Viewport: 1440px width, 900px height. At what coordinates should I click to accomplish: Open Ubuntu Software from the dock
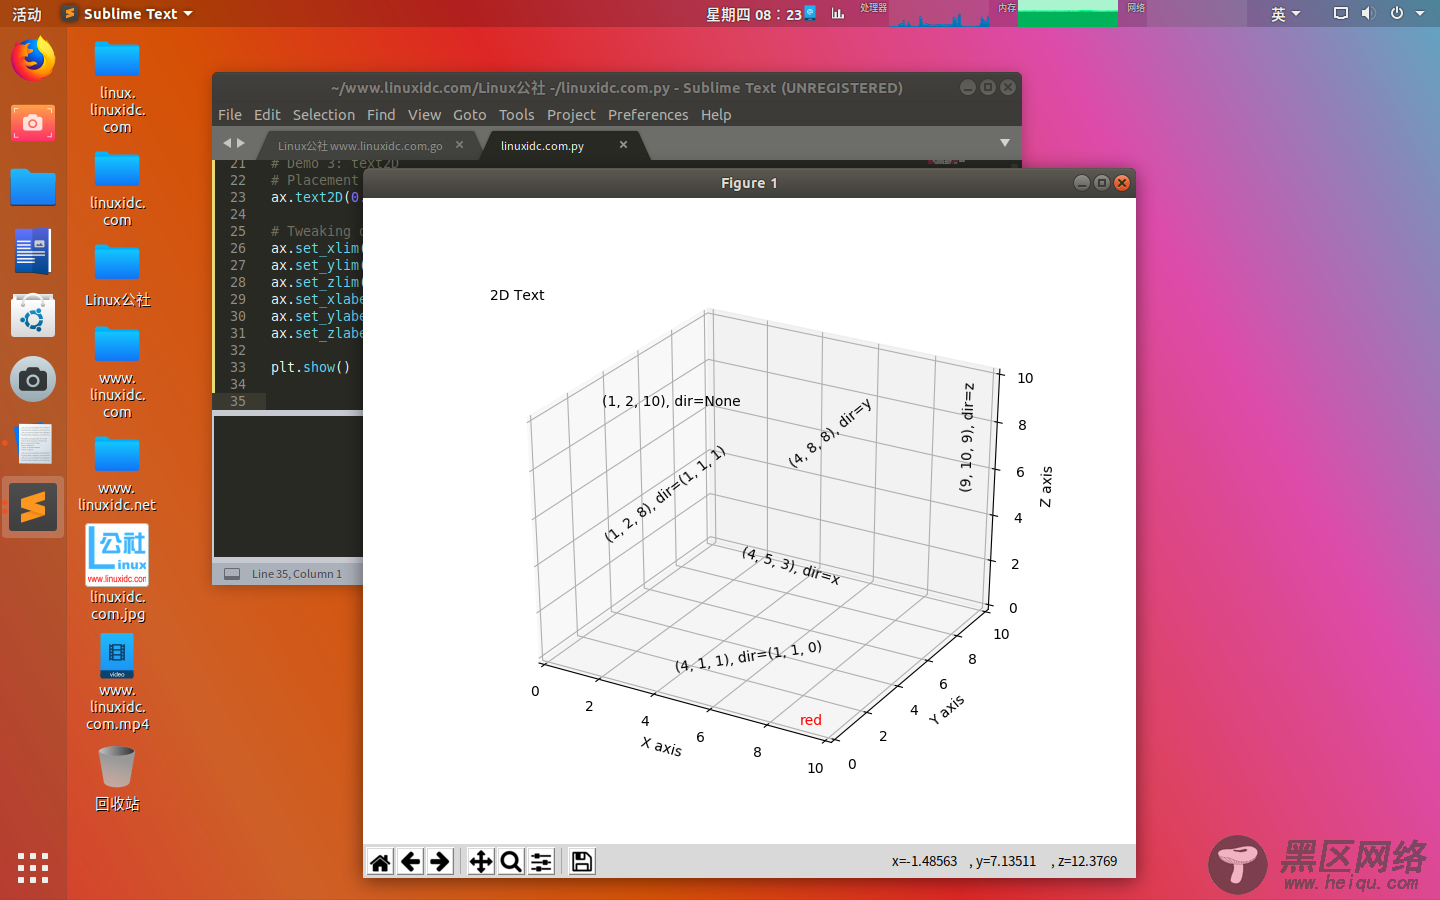33,315
